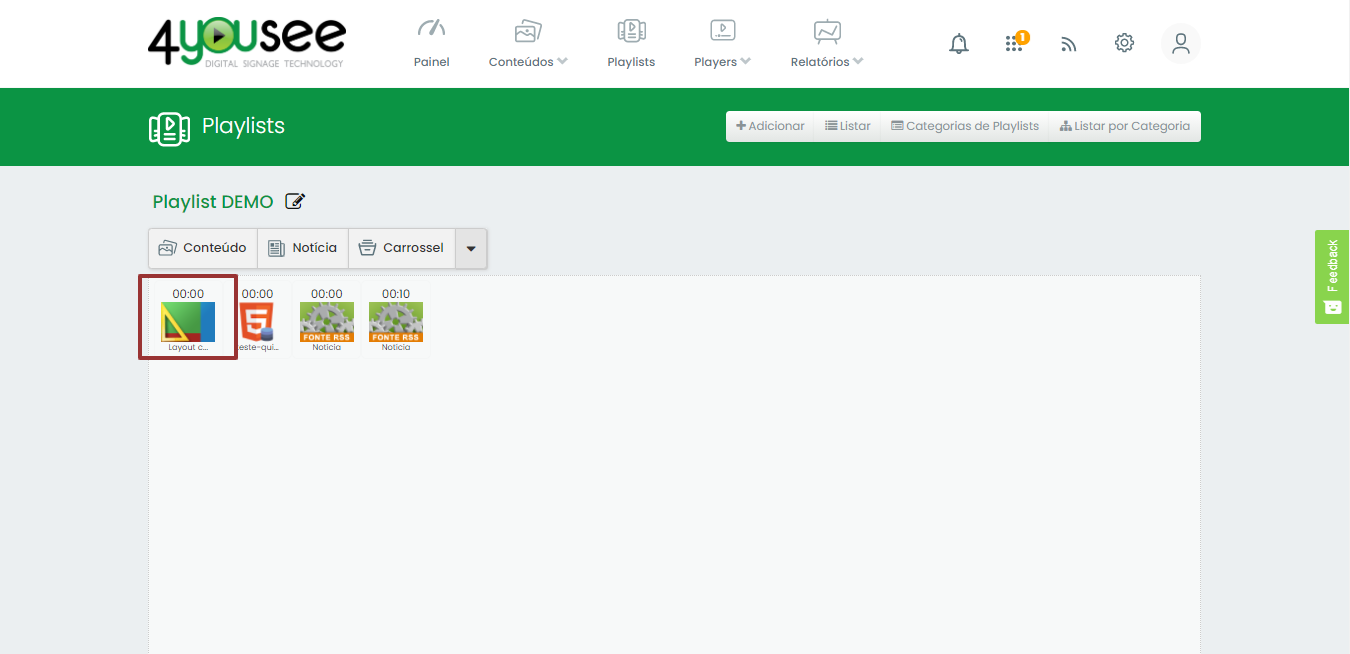Click the Playlists nav icon
This screenshot has width=1350, height=654.
(631, 31)
